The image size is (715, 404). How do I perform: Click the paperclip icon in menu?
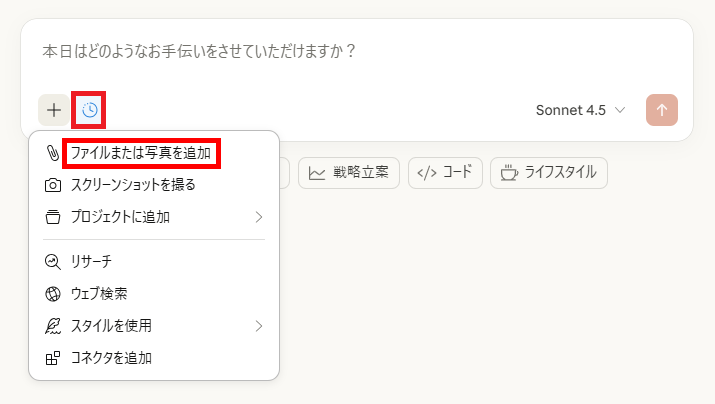[53, 153]
